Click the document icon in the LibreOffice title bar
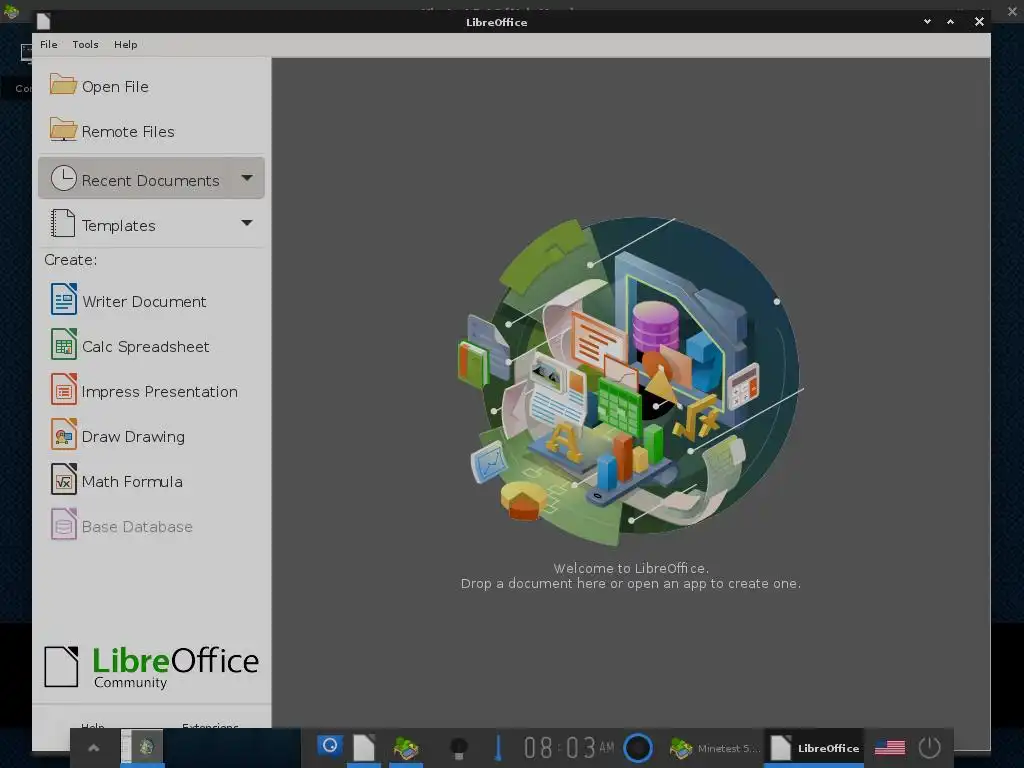This screenshot has height=768, width=1024. (43, 22)
